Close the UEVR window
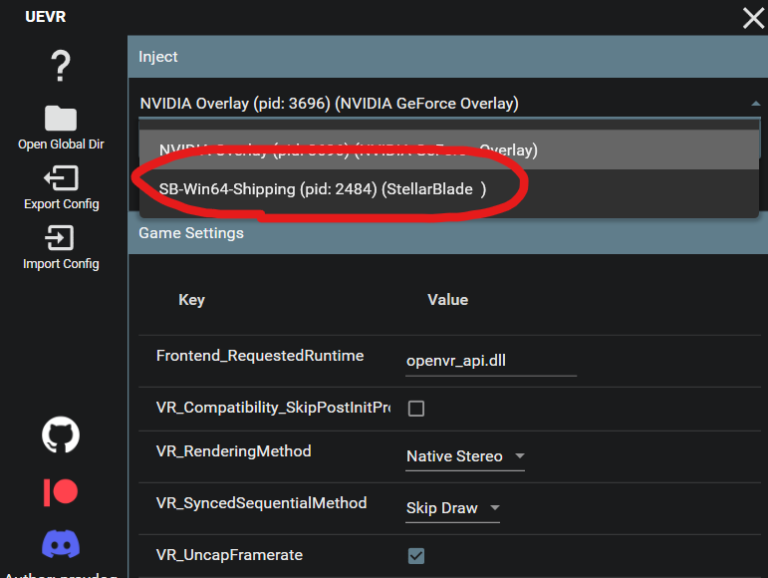This screenshot has height=578, width=768. click(x=752, y=18)
